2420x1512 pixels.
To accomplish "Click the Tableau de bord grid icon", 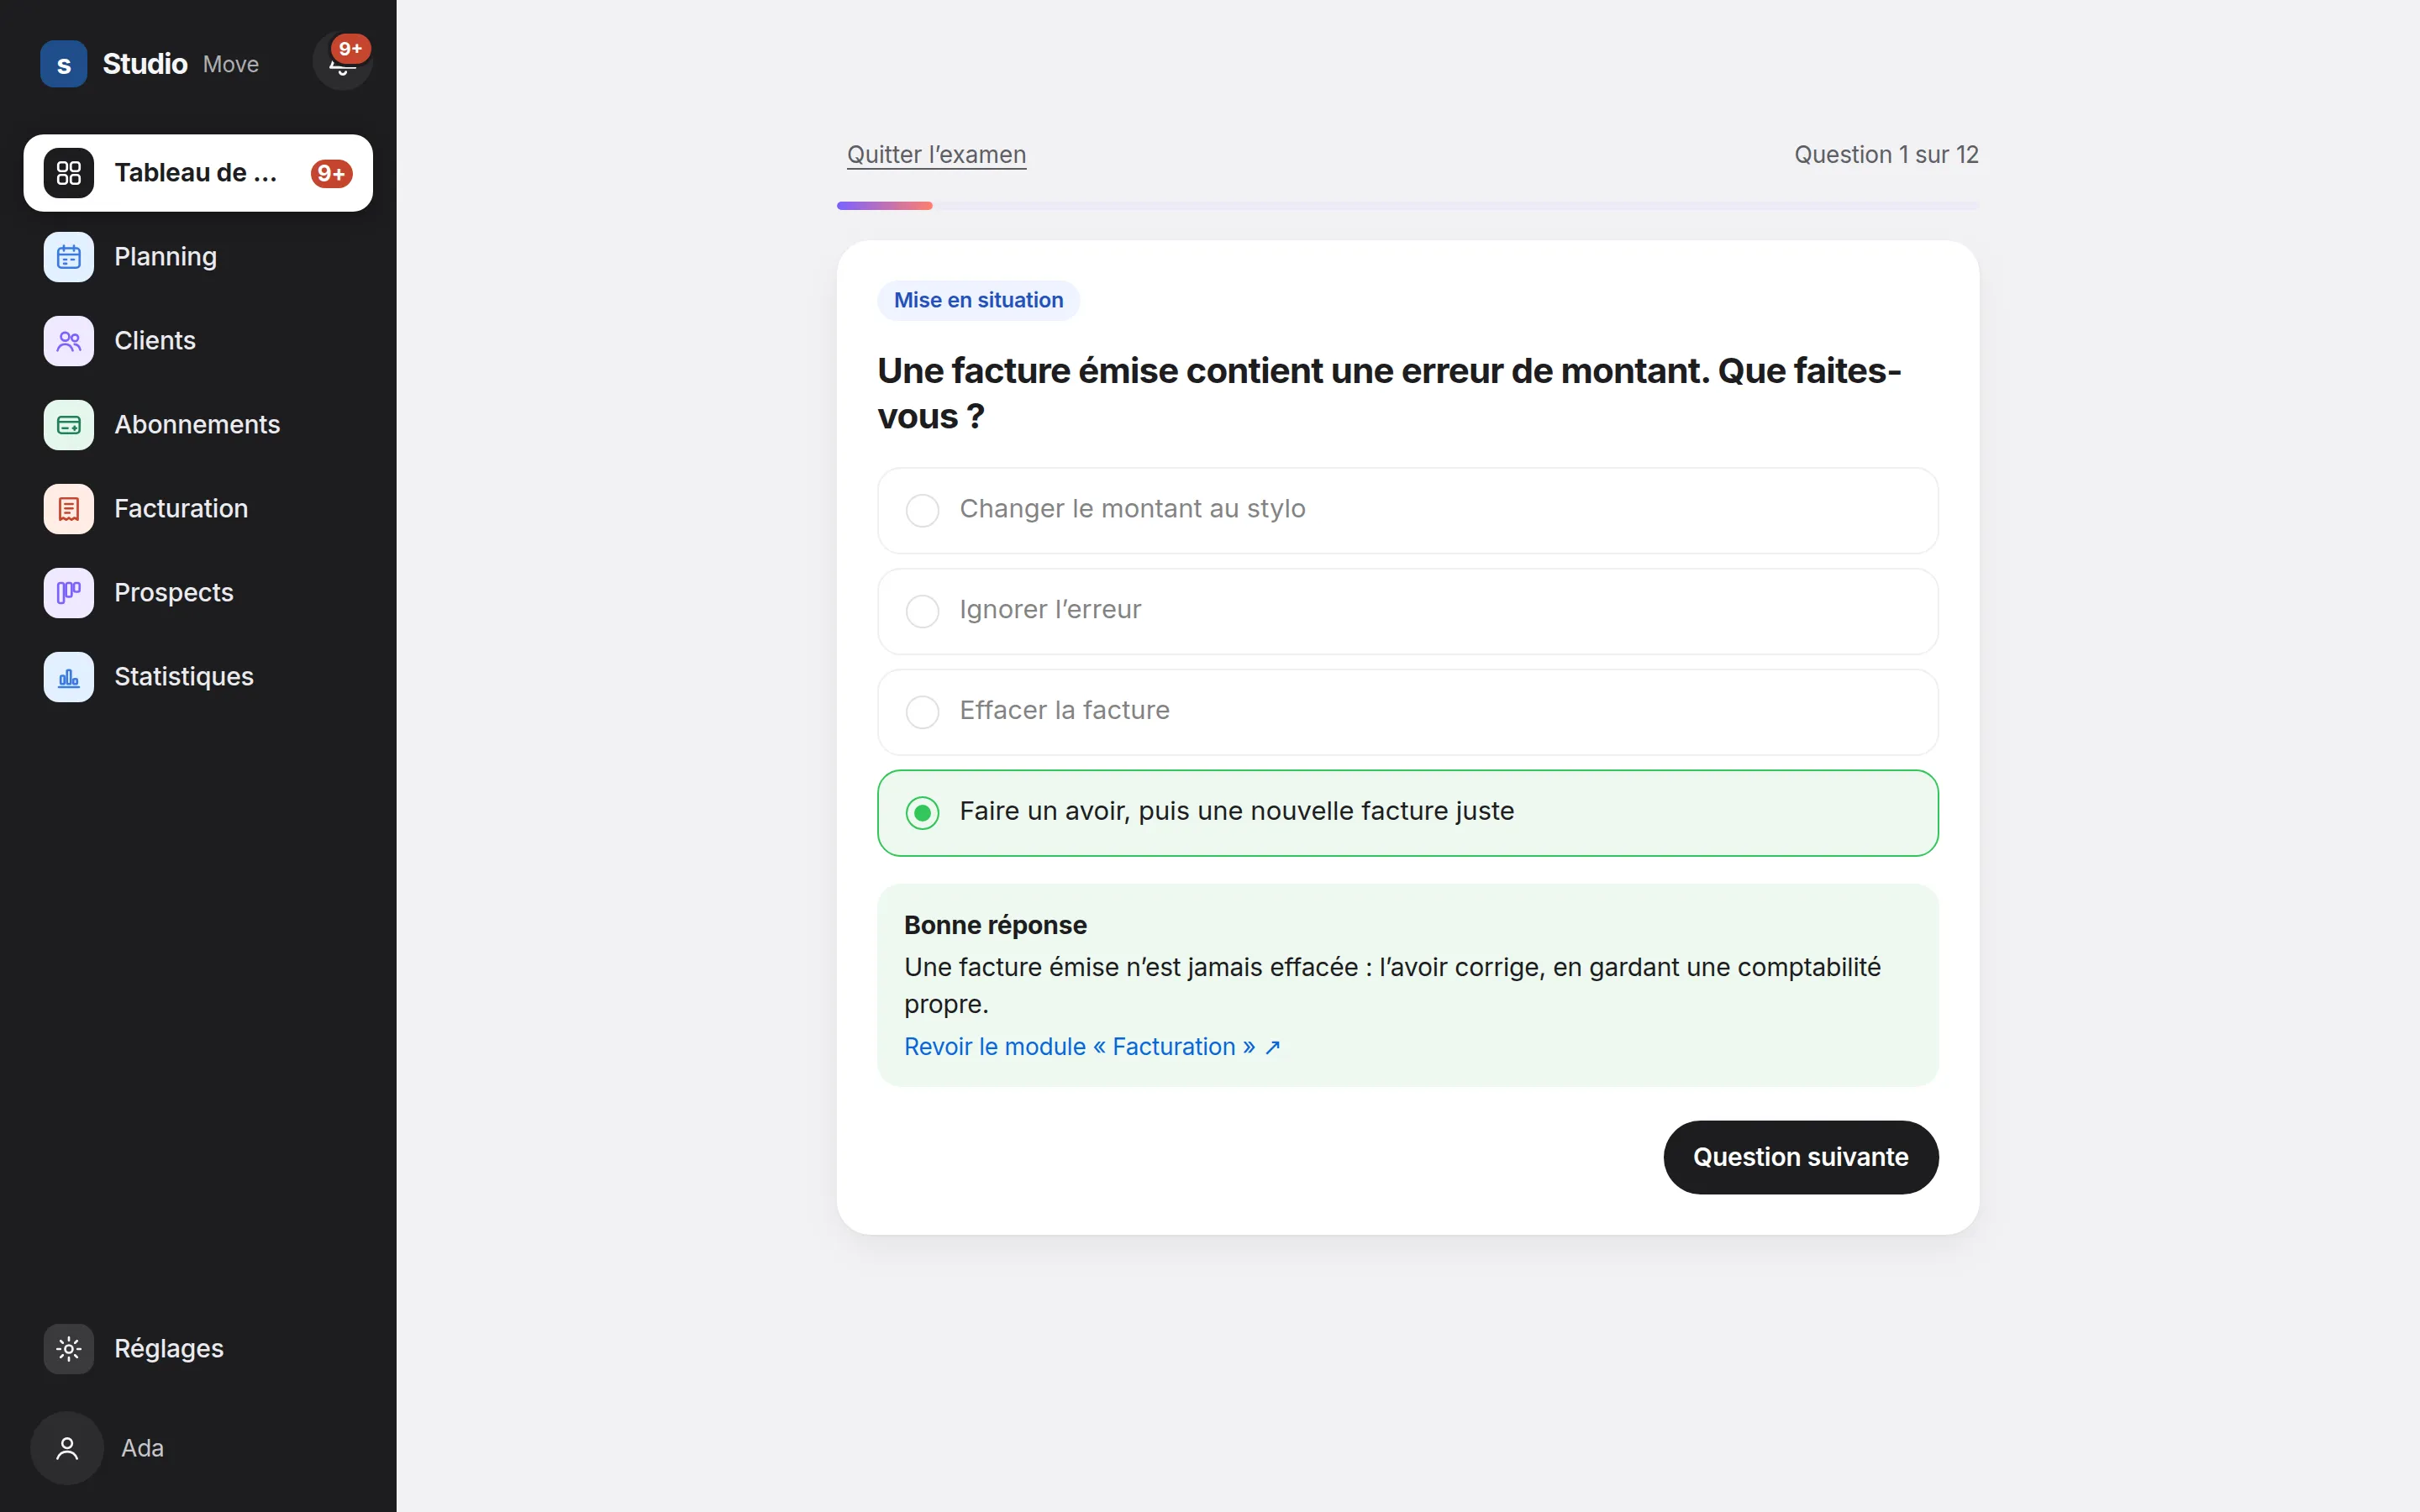I will click(69, 173).
